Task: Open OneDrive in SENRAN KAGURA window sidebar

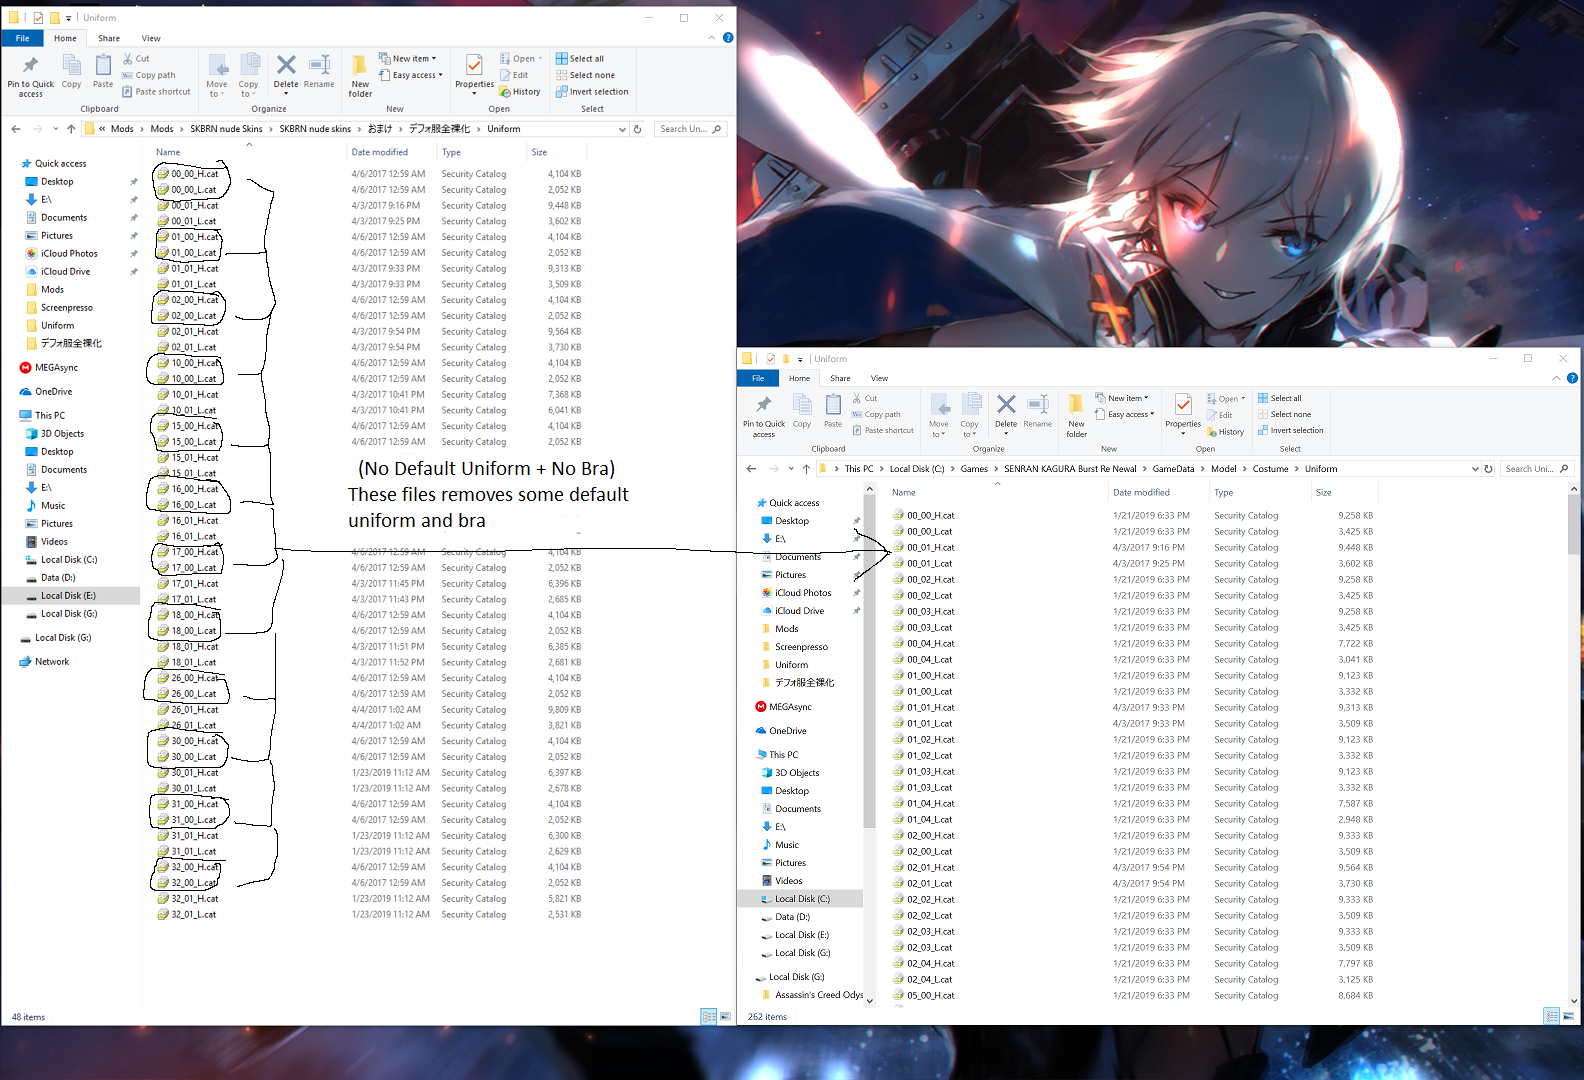Action: click(x=780, y=731)
